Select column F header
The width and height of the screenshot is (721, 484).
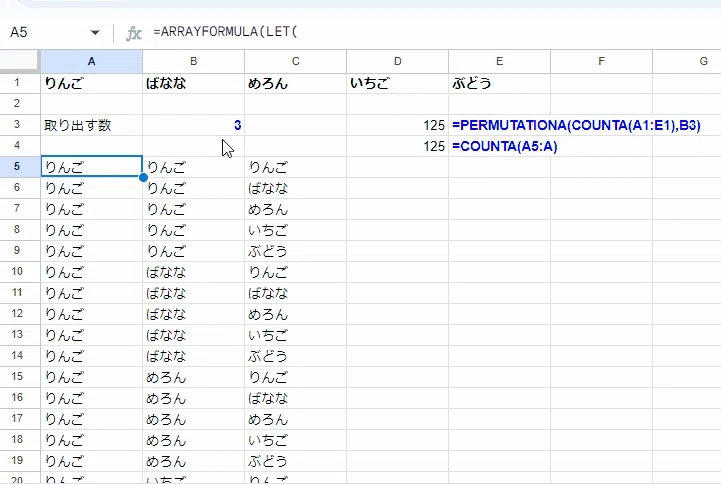pos(601,62)
